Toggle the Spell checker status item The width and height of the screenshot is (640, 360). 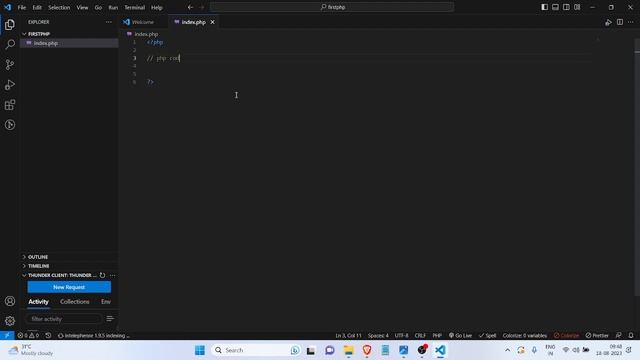click(x=488, y=336)
